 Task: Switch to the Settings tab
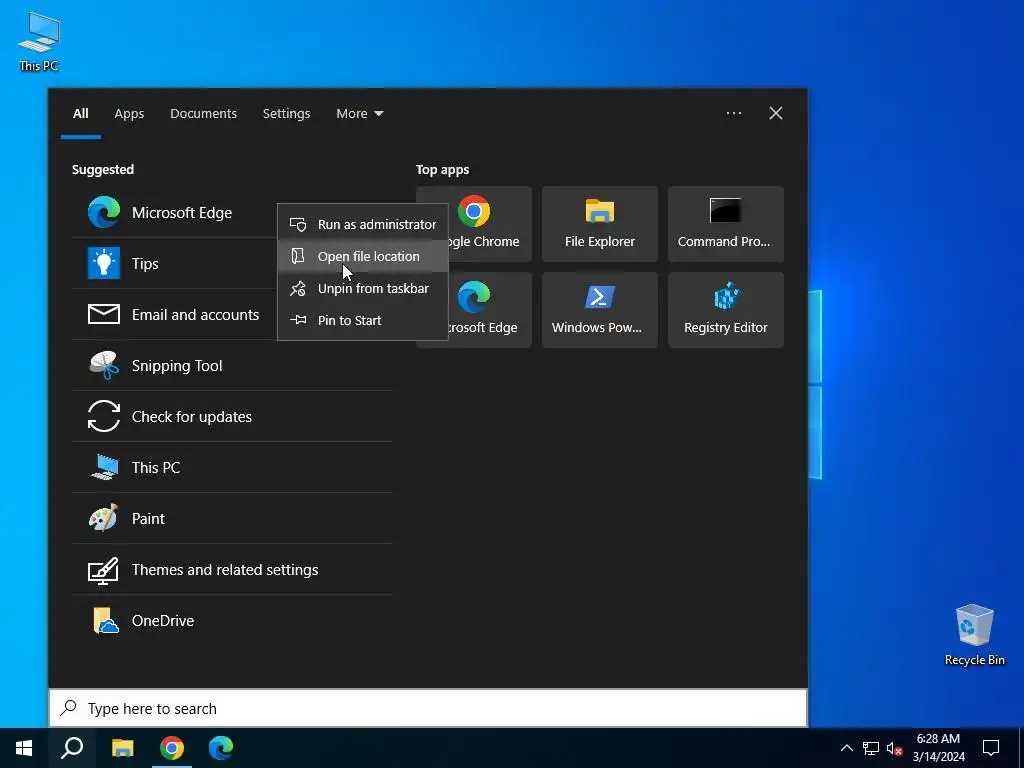tap(286, 114)
